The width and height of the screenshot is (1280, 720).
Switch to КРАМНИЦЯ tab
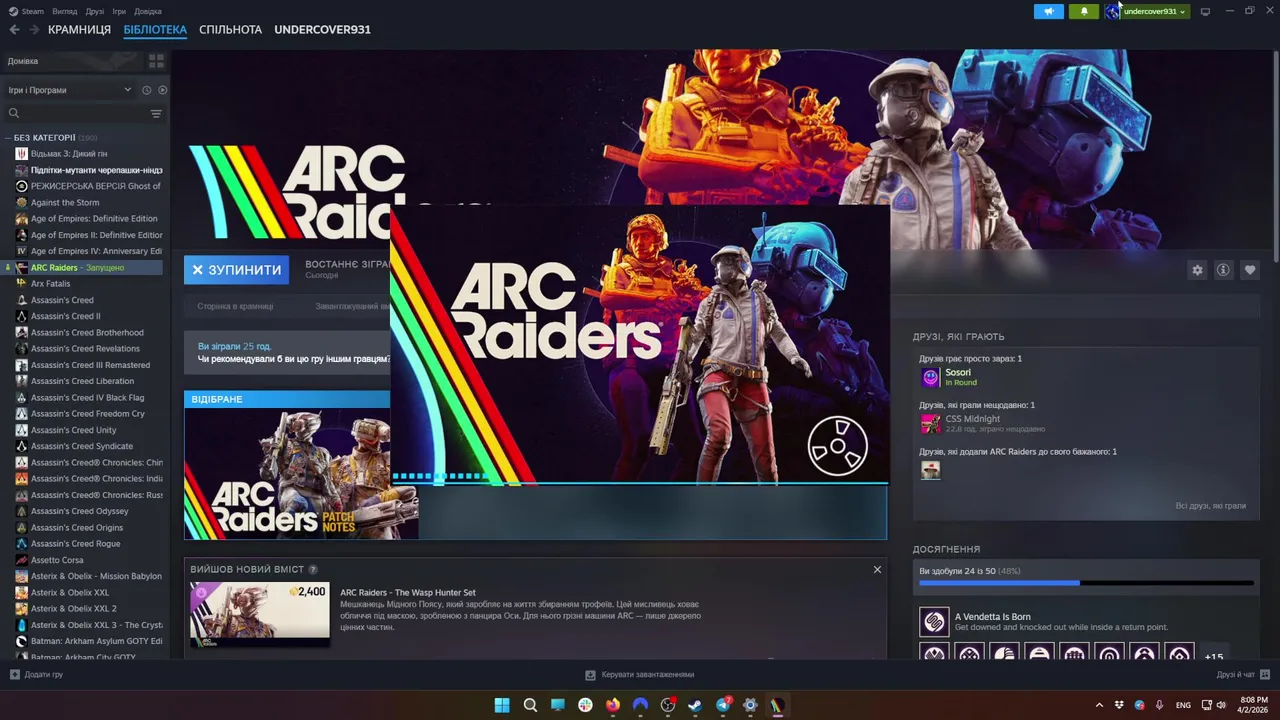[x=79, y=30]
